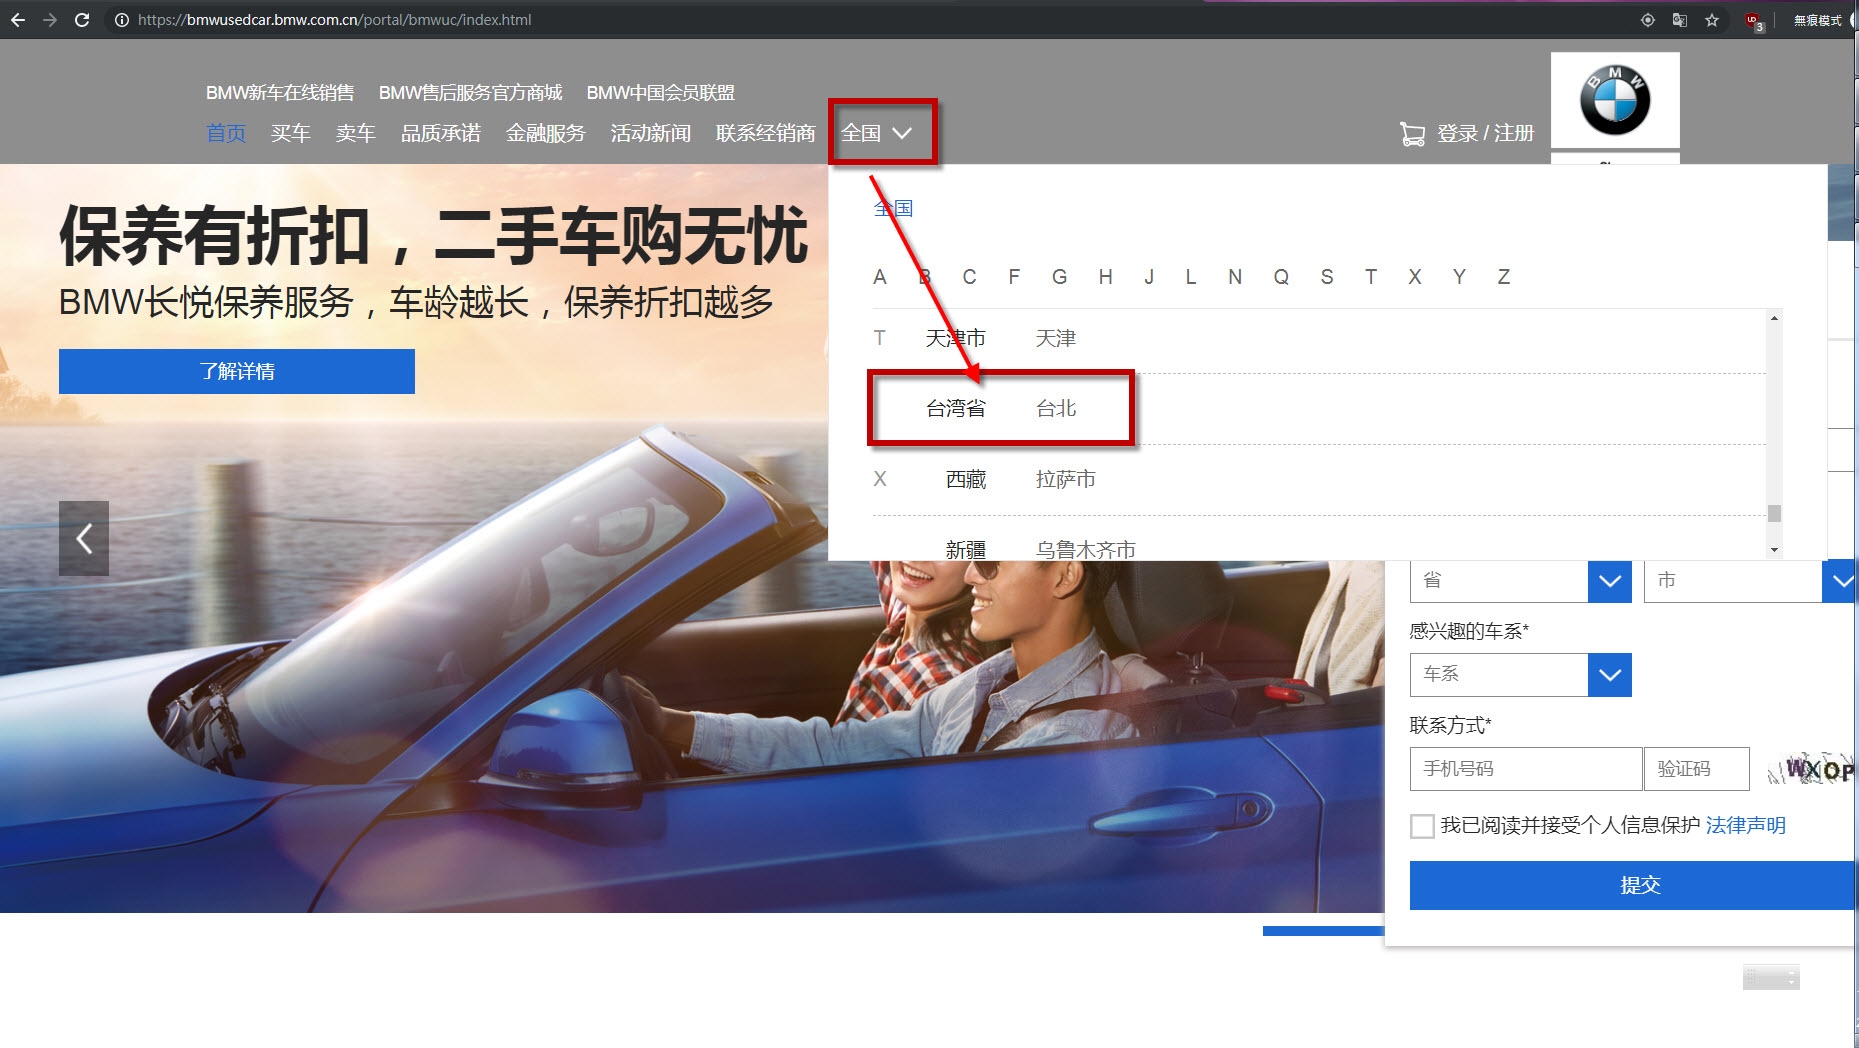Click the 验证码 verification code field
Viewport: 1859px width, 1048px height.
pos(1697,769)
